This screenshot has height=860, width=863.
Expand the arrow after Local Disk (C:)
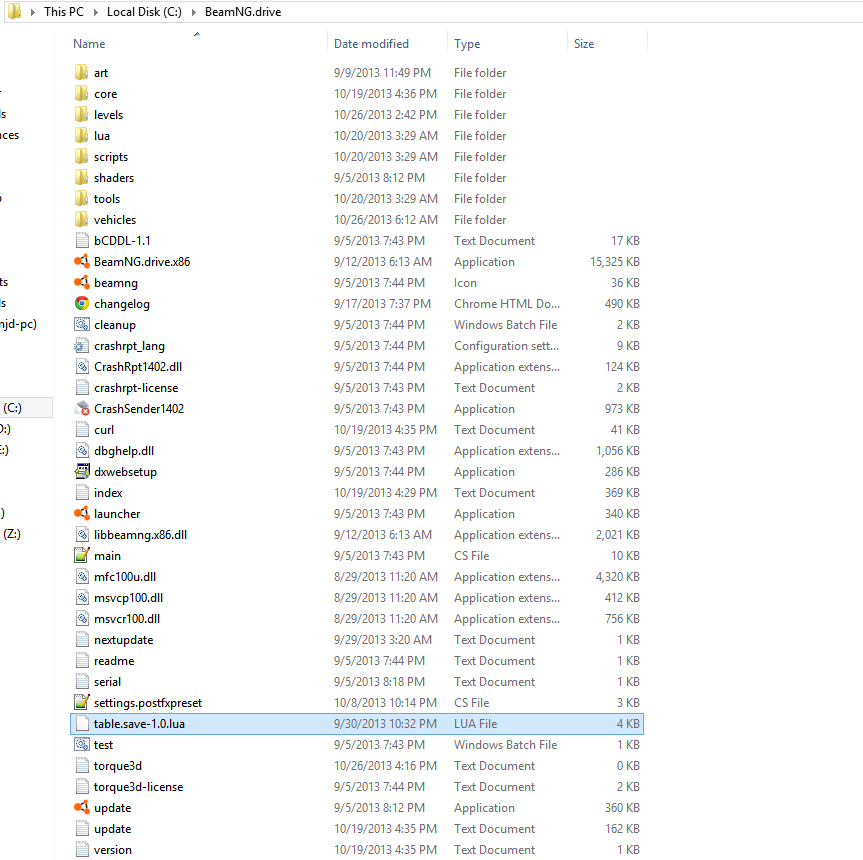[x=194, y=12]
